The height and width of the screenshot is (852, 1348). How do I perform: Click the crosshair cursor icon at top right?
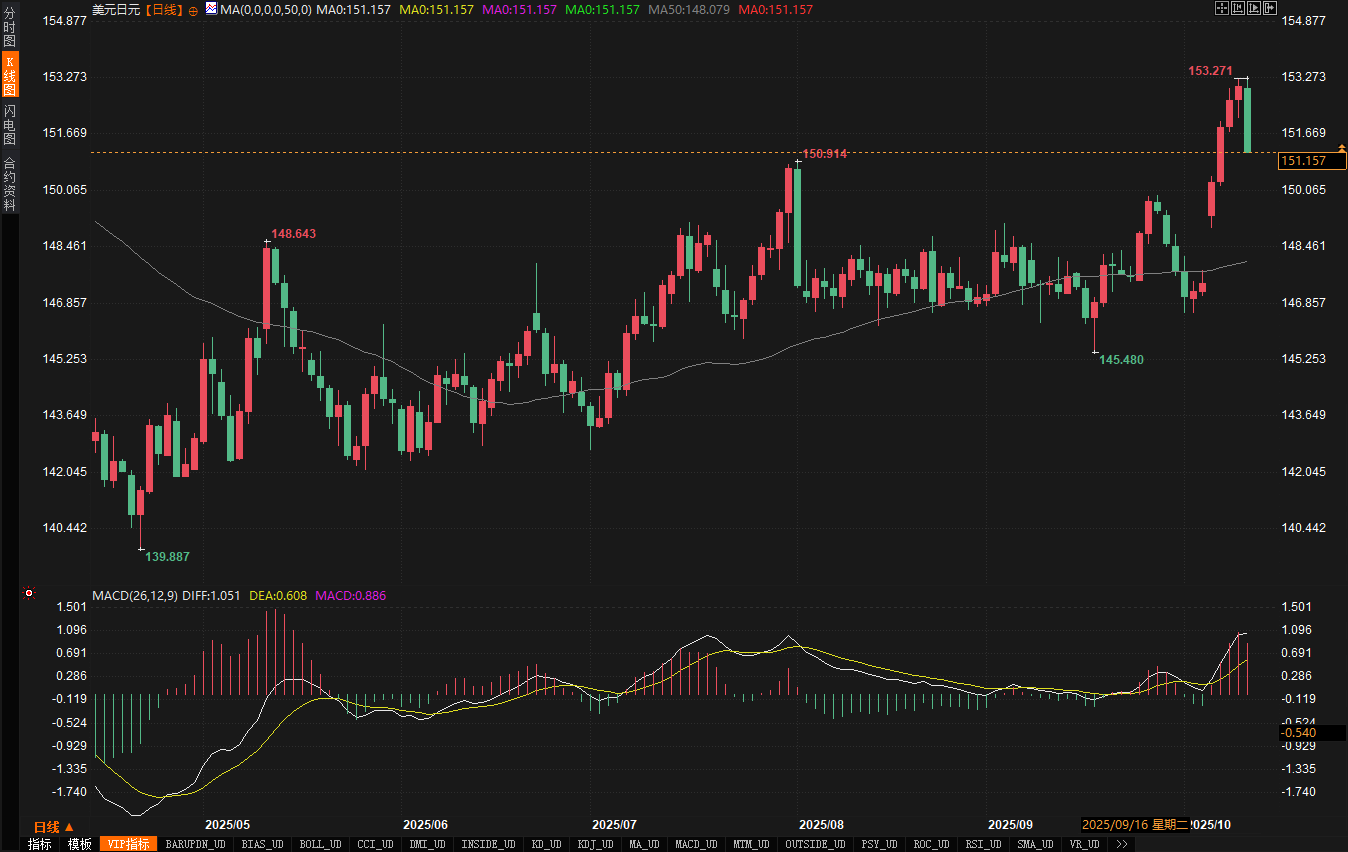[x=1221, y=8]
